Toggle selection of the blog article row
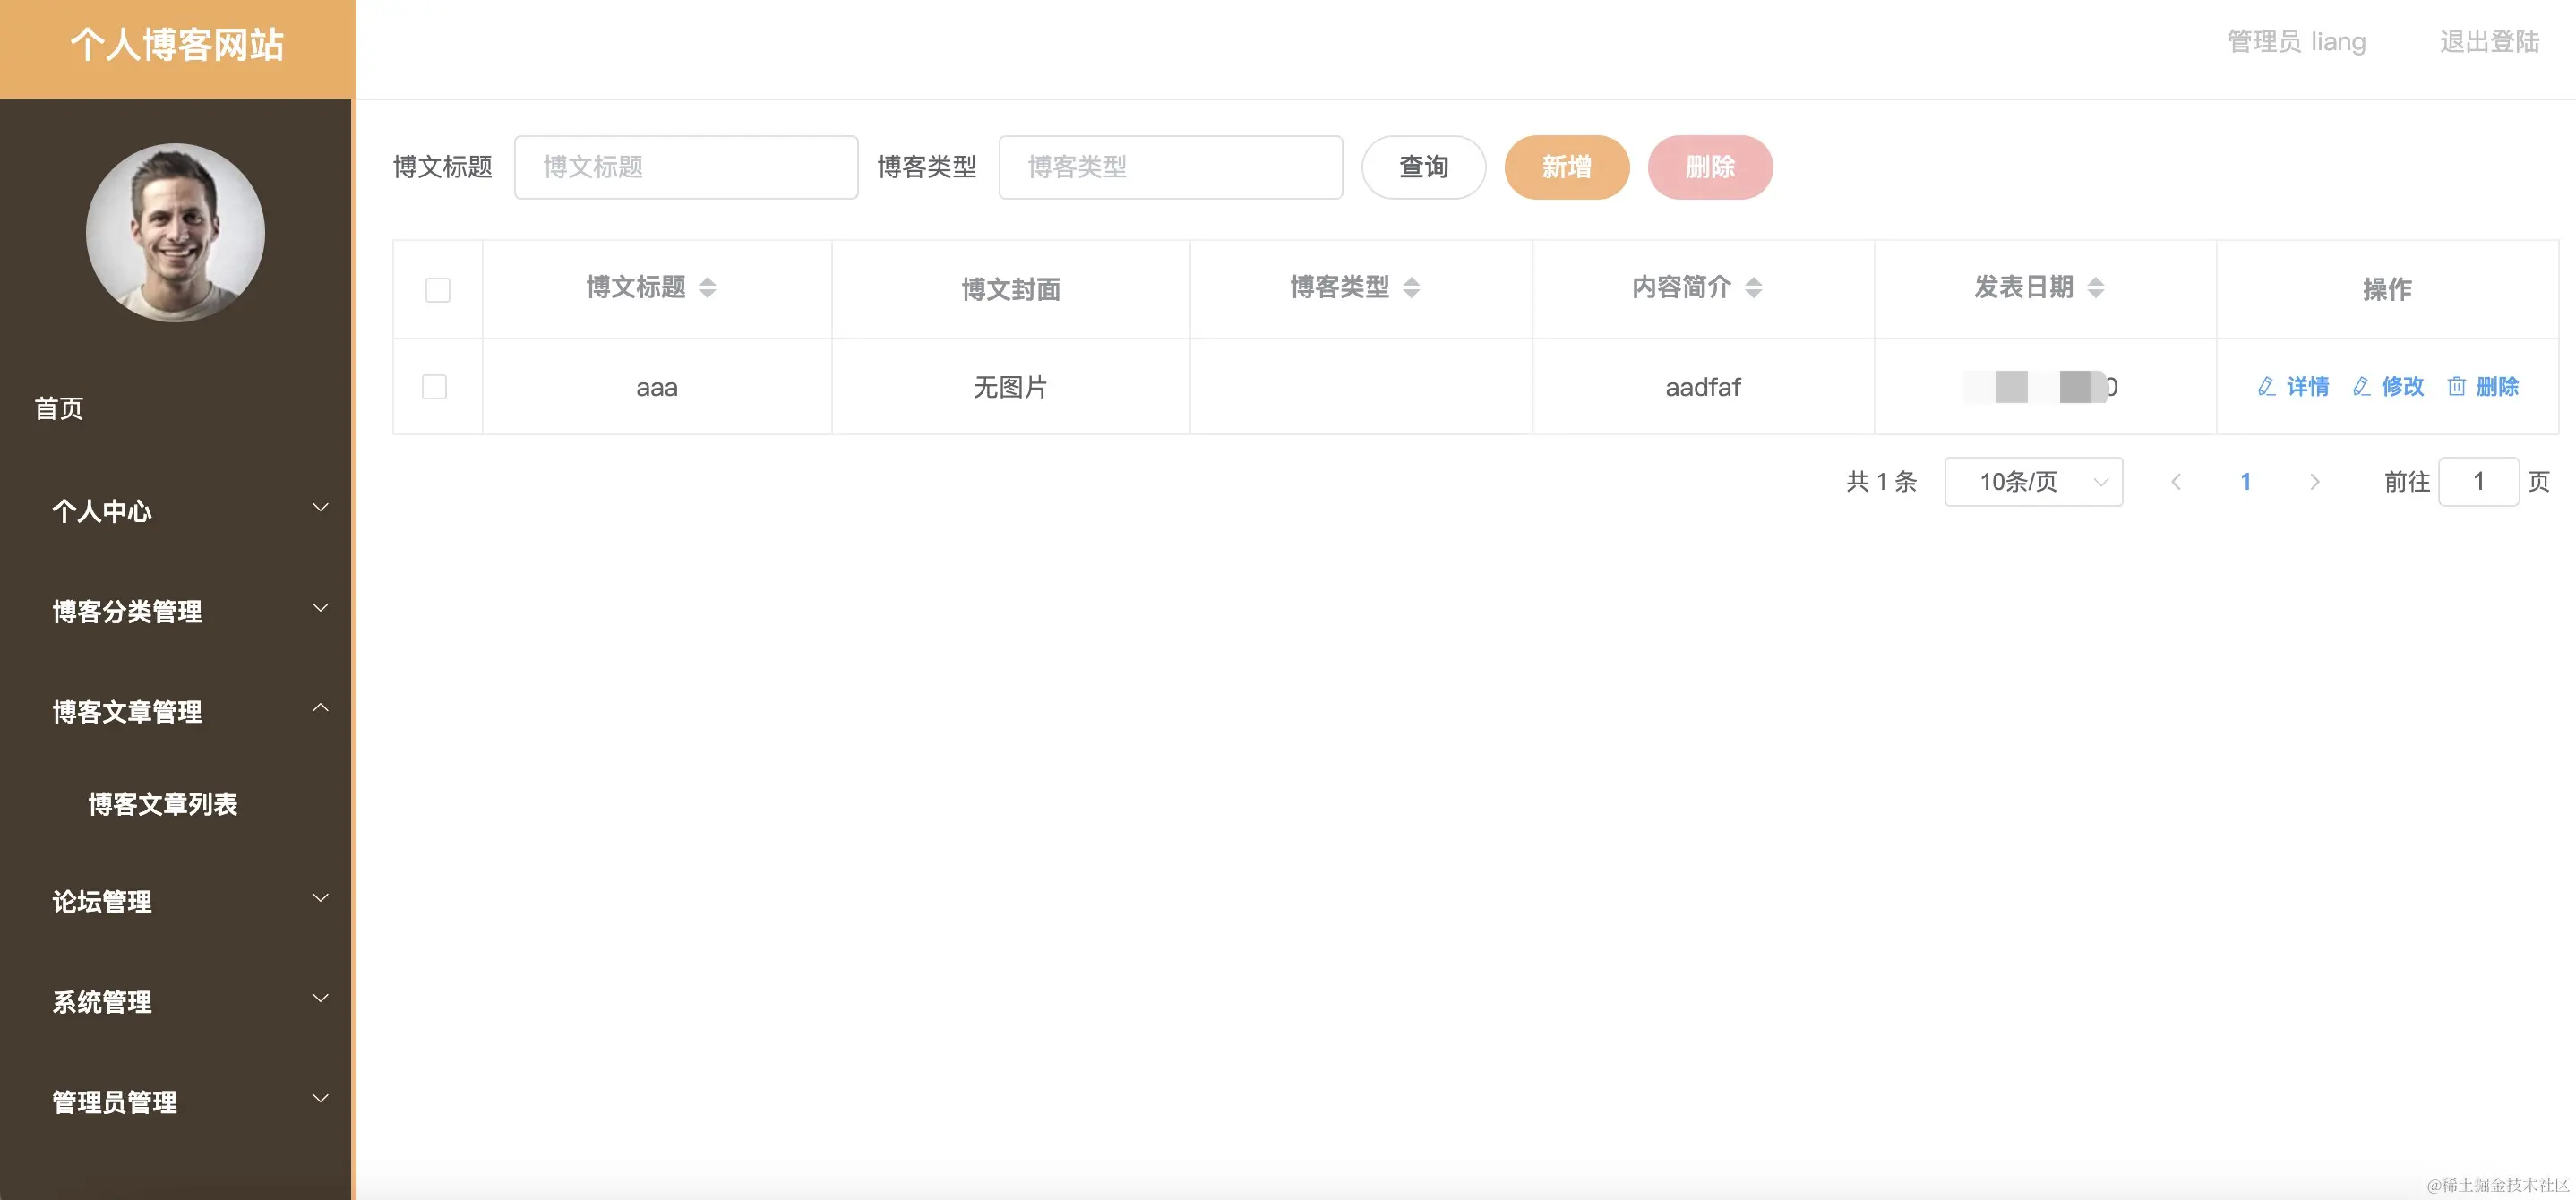Image resolution: width=2576 pixels, height=1200 pixels. tap(436, 386)
